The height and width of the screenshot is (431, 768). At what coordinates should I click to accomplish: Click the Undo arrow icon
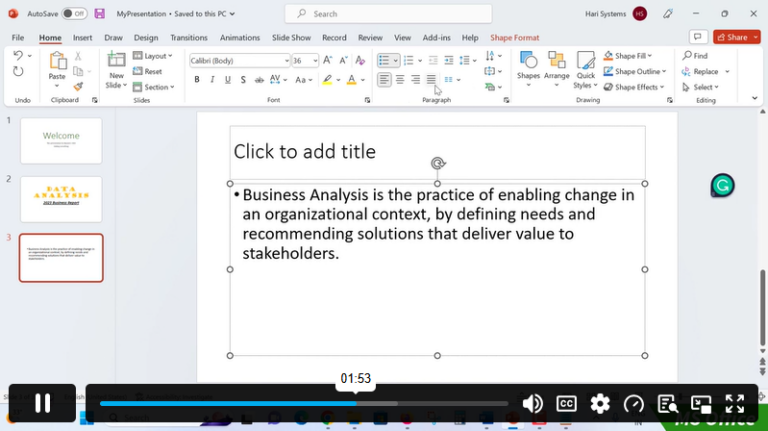[18, 55]
